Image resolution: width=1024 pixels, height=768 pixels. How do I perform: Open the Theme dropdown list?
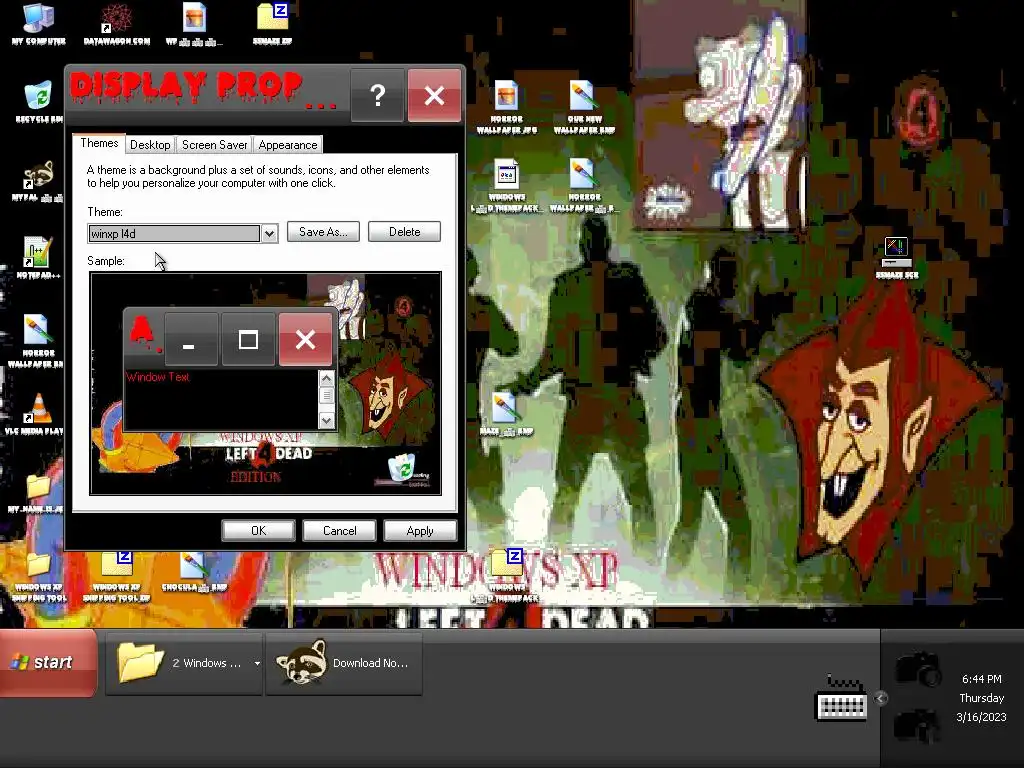(x=269, y=234)
